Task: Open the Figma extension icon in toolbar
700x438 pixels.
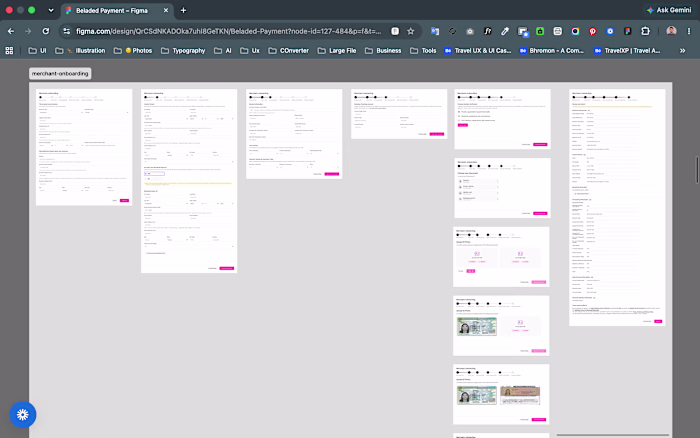Action: [627, 31]
